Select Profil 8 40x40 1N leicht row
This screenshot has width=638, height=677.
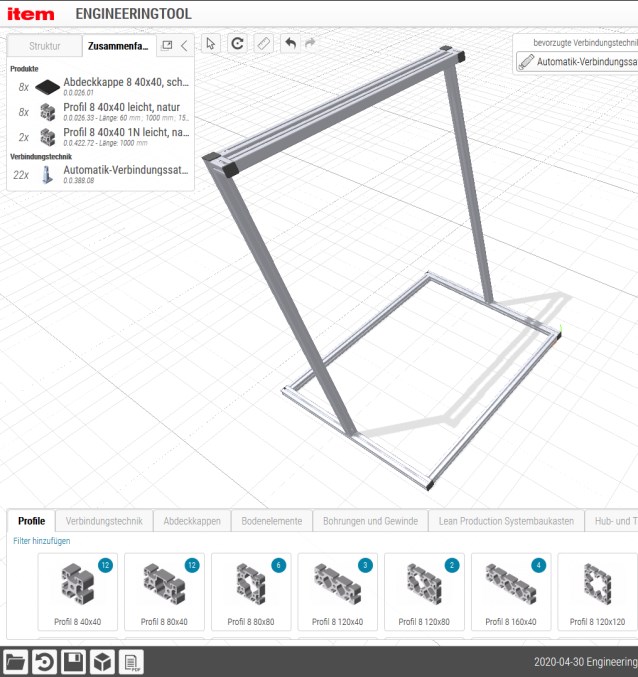100,137
